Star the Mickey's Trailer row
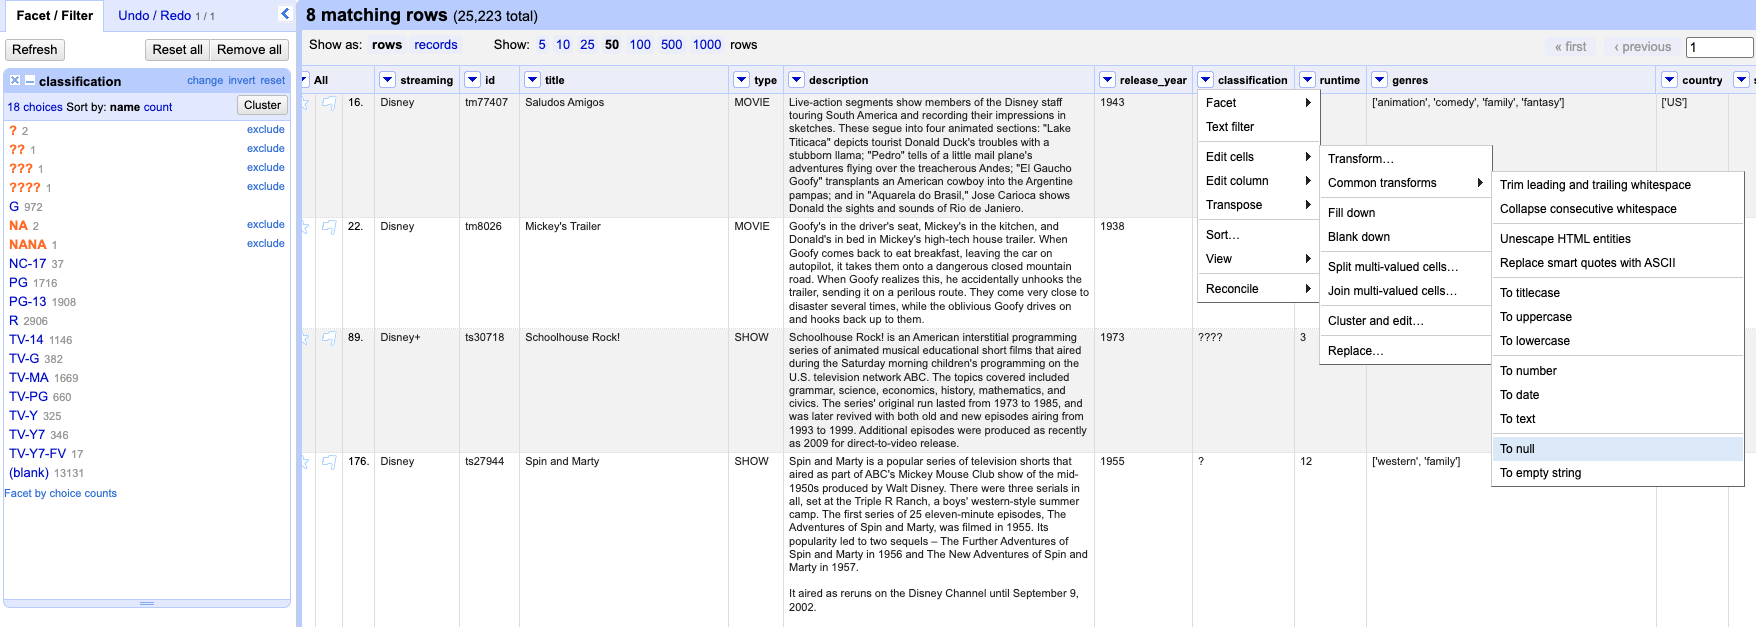The width and height of the screenshot is (1756, 627). click(x=305, y=227)
